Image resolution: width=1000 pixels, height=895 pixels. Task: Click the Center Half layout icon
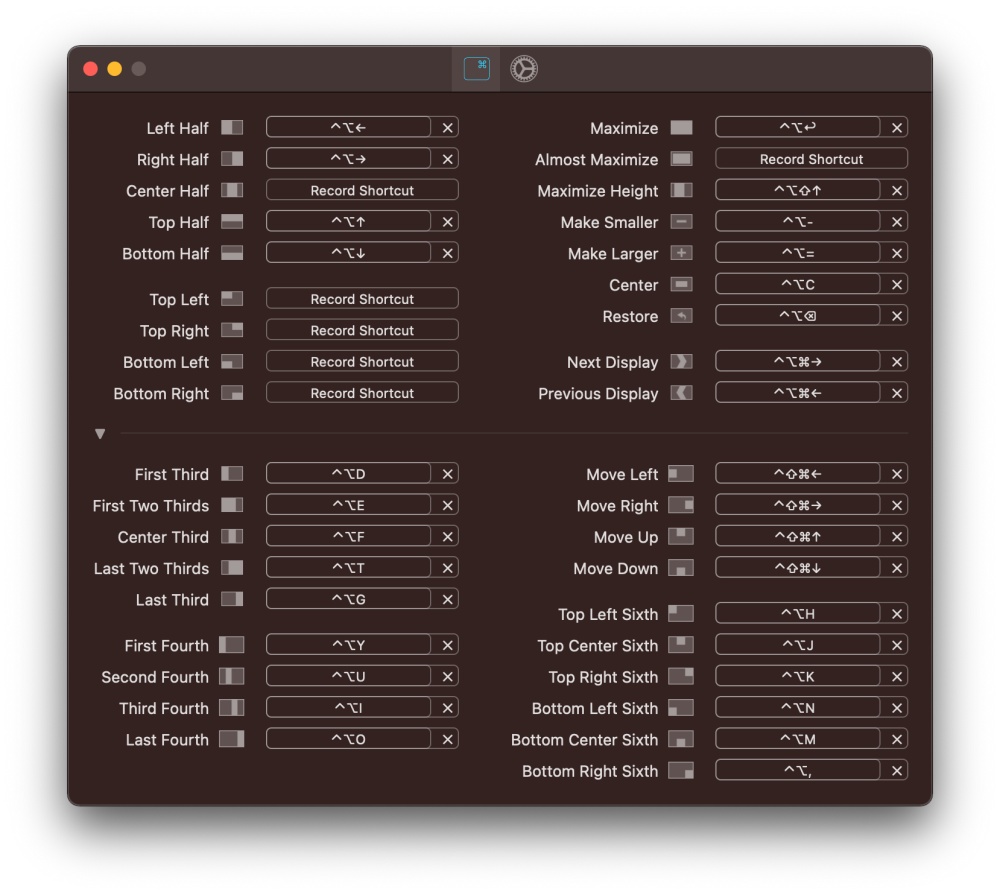pos(232,190)
